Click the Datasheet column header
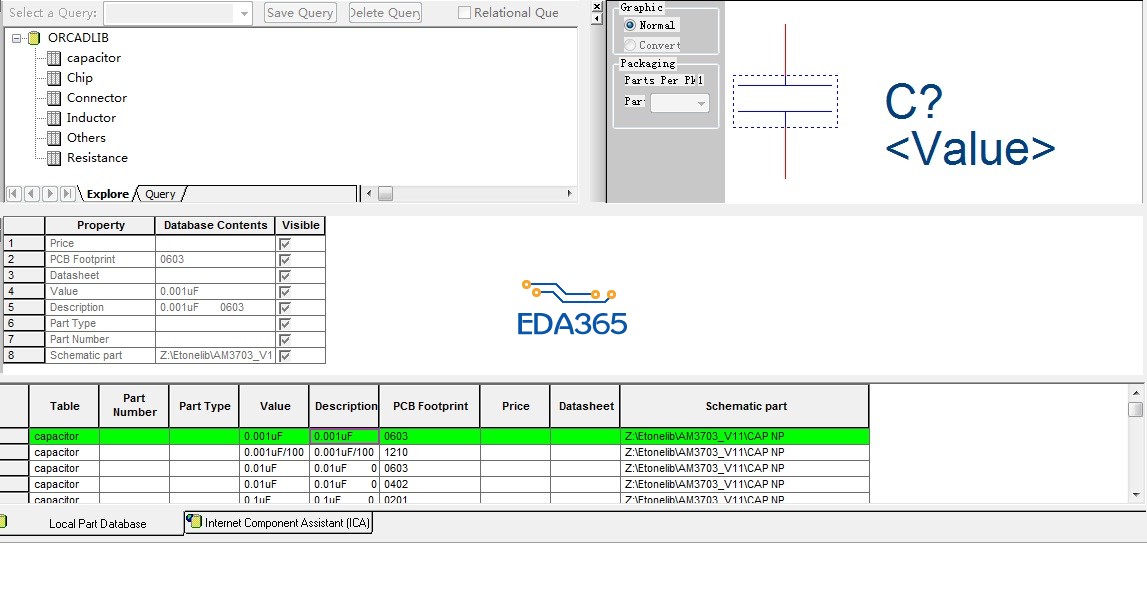The image size is (1147, 614). [585, 406]
